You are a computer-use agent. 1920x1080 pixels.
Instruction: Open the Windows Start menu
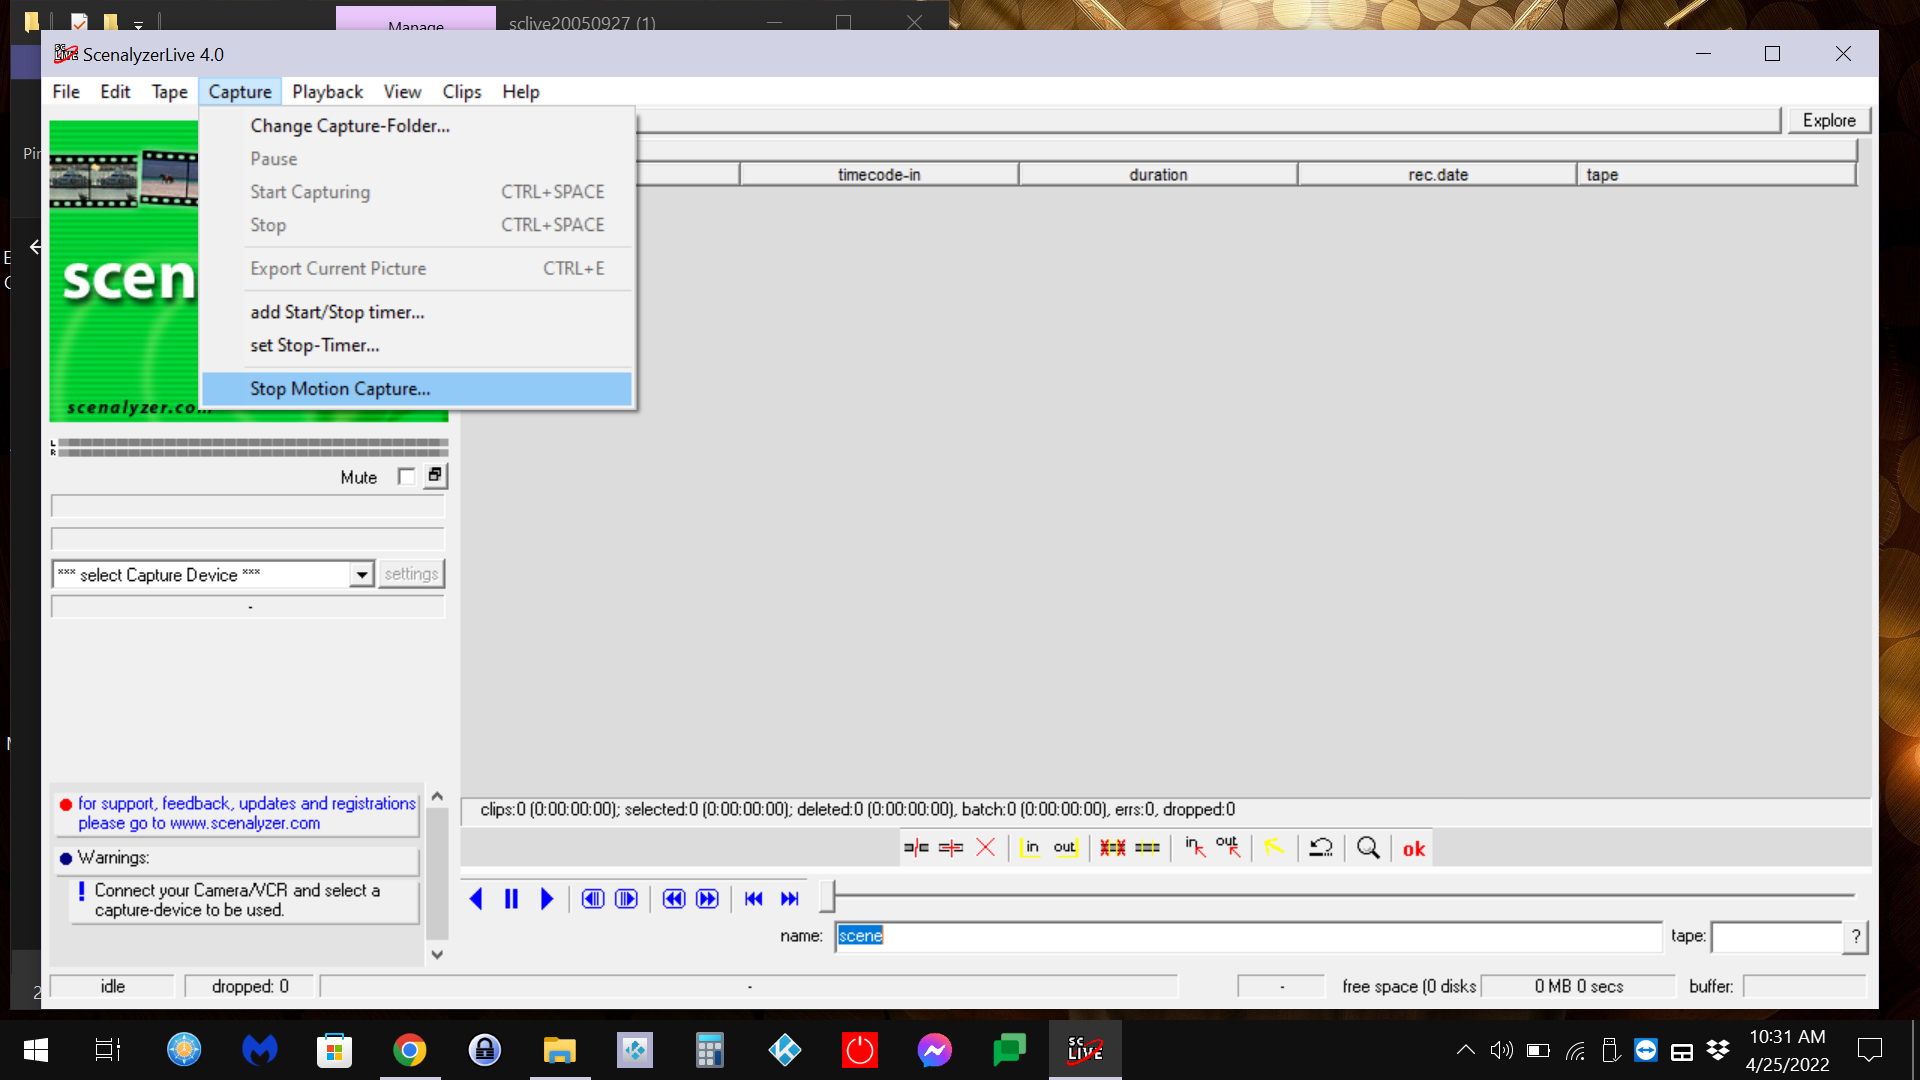[36, 1050]
